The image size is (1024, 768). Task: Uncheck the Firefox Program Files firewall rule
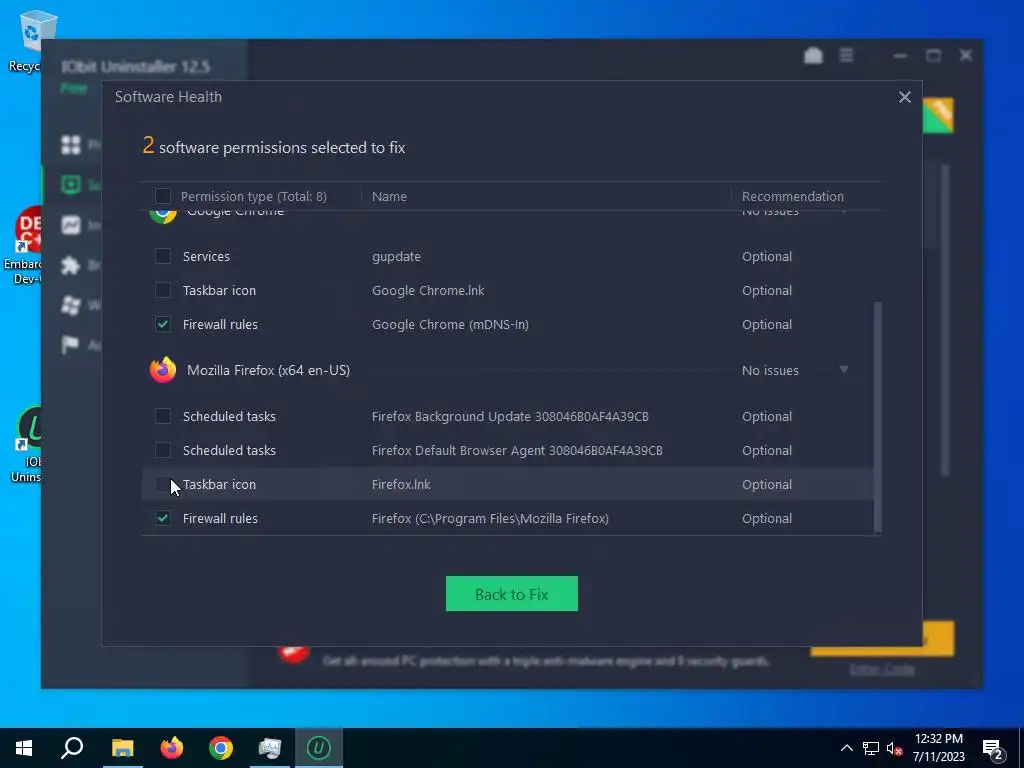tap(163, 518)
